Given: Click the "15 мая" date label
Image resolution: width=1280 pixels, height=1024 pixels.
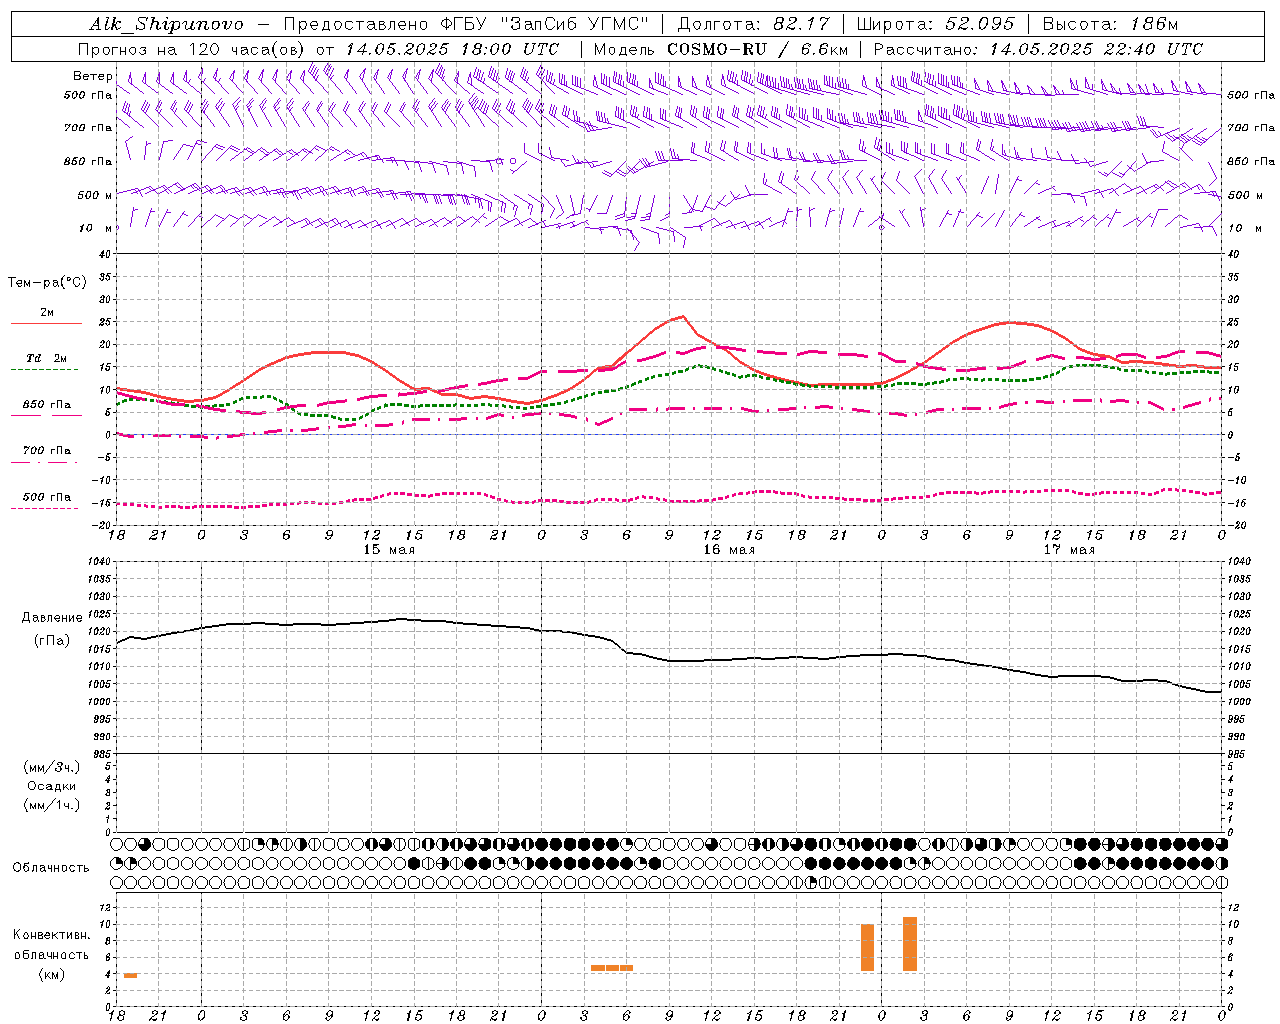Looking at the screenshot, I should point(389,550).
